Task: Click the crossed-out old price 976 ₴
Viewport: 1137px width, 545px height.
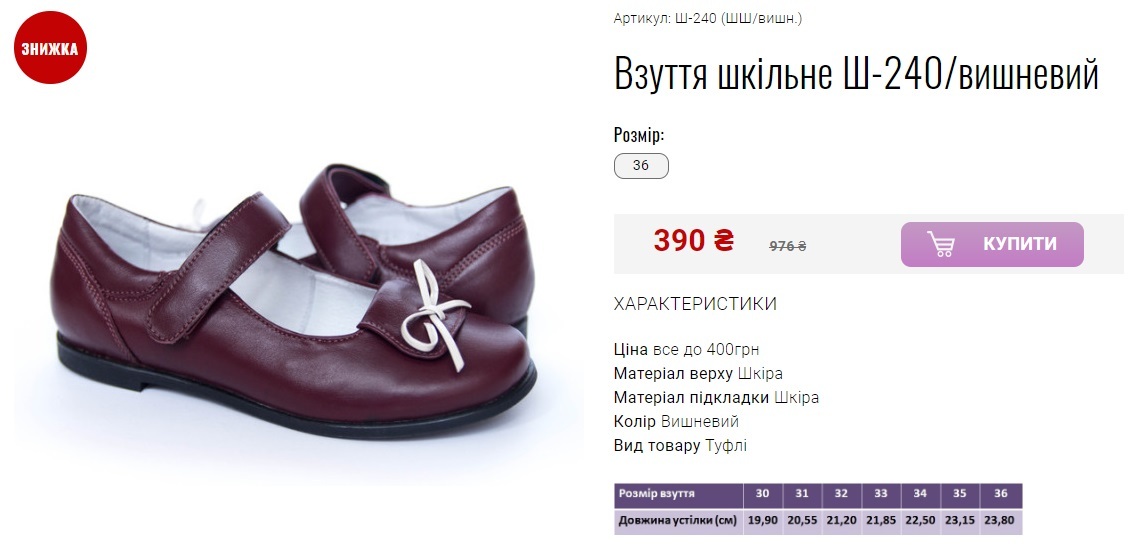Action: tap(787, 246)
